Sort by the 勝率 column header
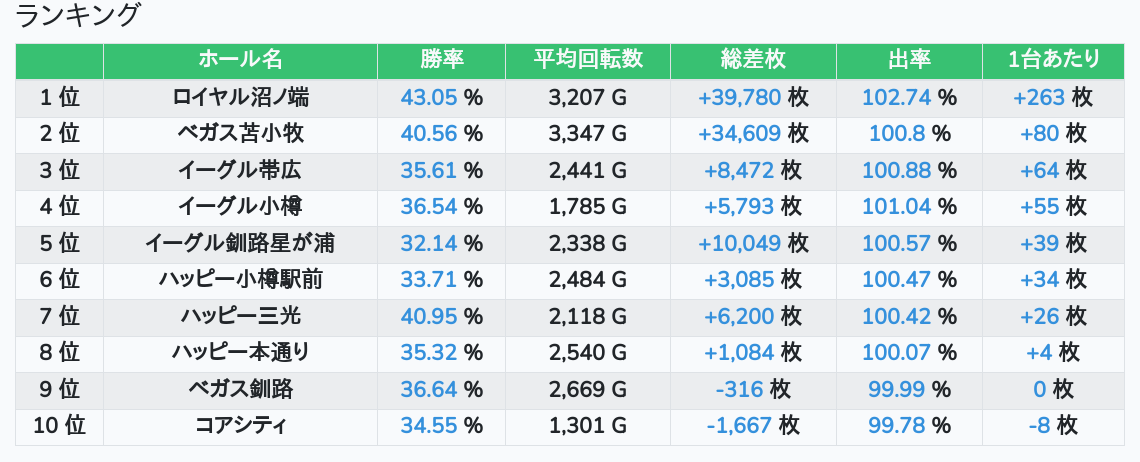1140x462 pixels. (x=441, y=60)
